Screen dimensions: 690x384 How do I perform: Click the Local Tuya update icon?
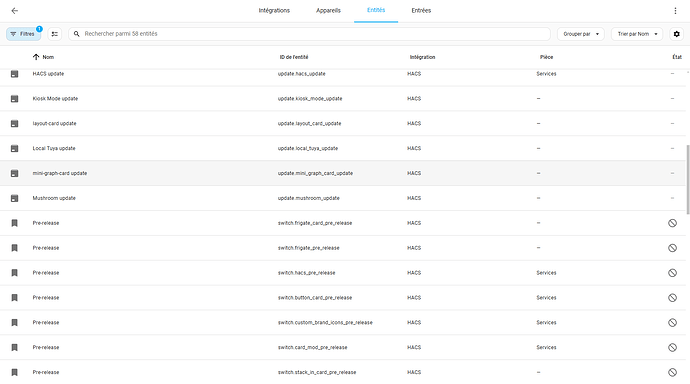tap(15, 148)
